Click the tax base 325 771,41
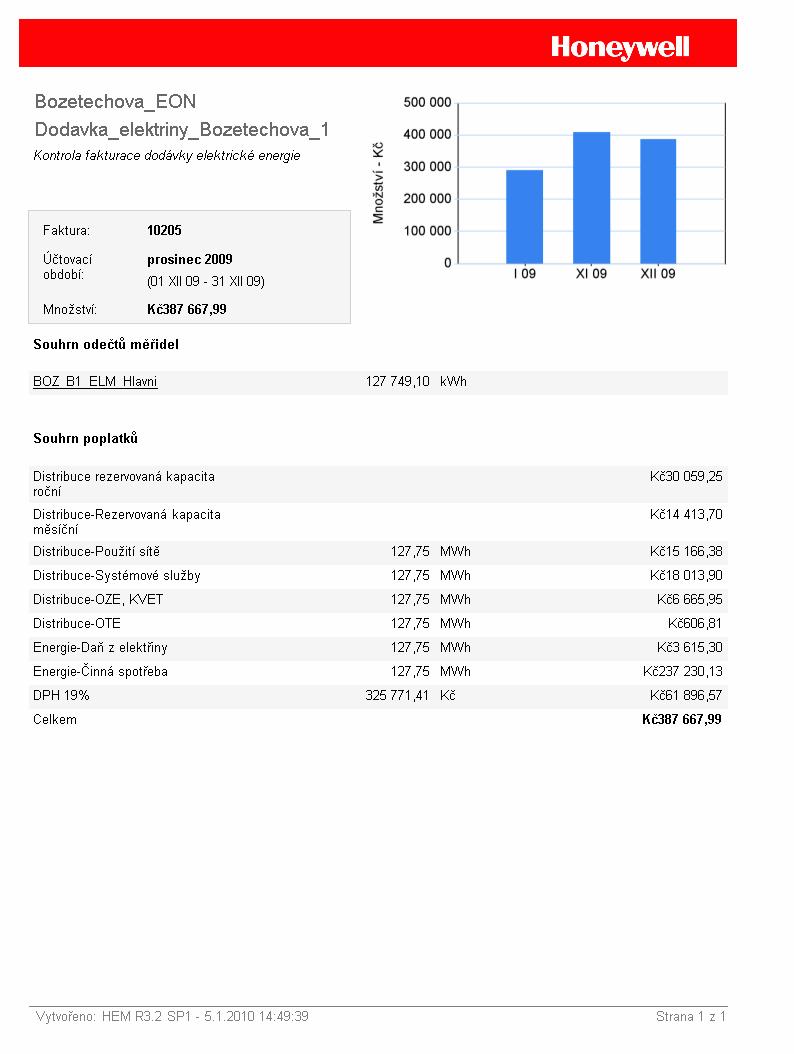The height and width of the screenshot is (1054, 794). [x=397, y=696]
